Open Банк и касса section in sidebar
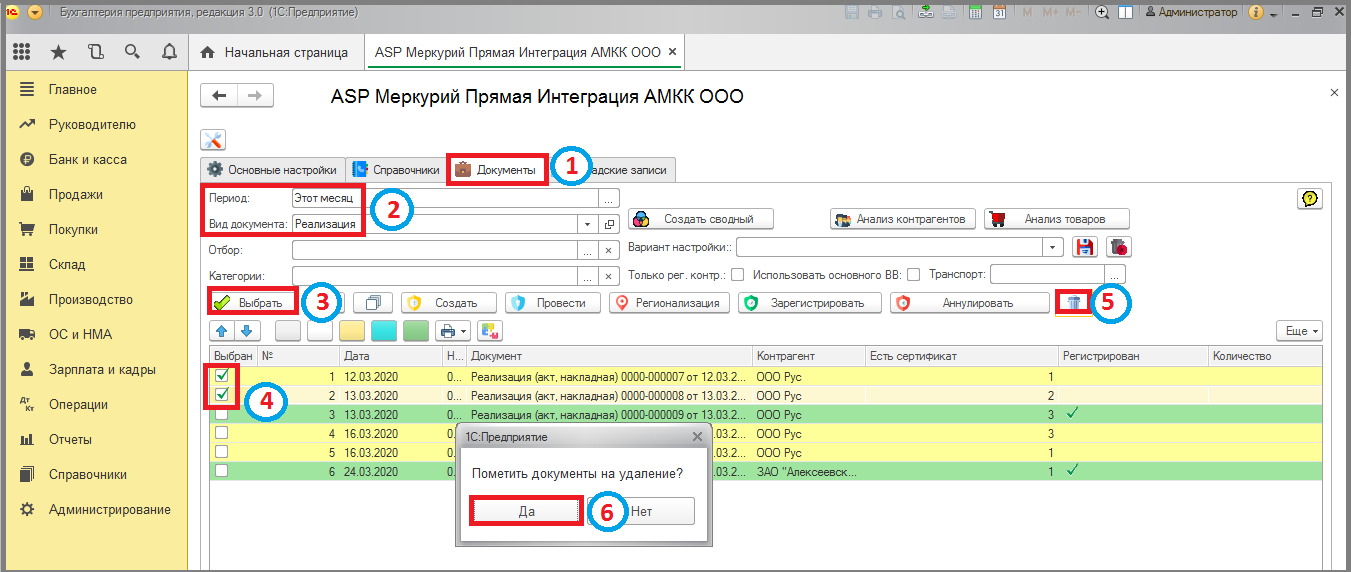Image resolution: width=1351 pixels, height=572 pixels. point(88,159)
